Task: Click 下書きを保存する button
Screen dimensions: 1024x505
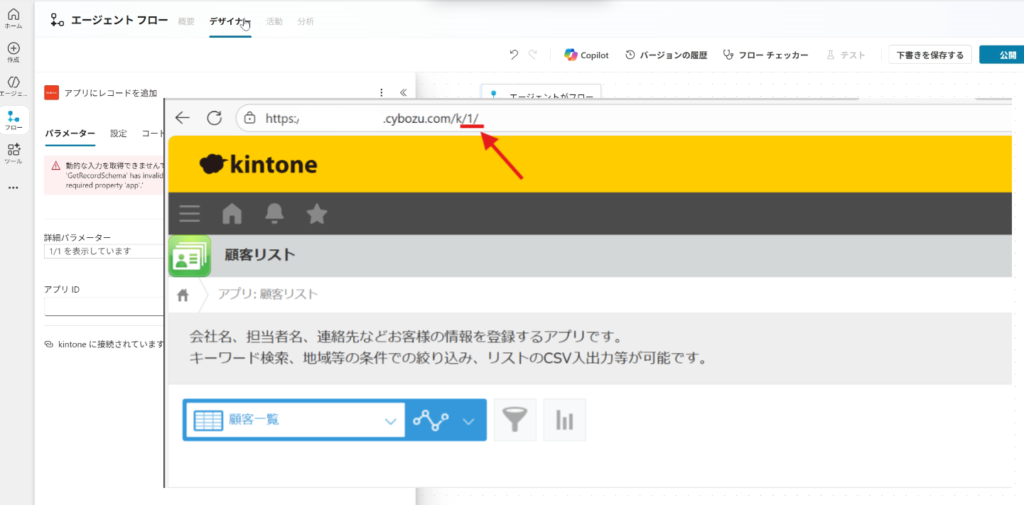Action: [929, 55]
